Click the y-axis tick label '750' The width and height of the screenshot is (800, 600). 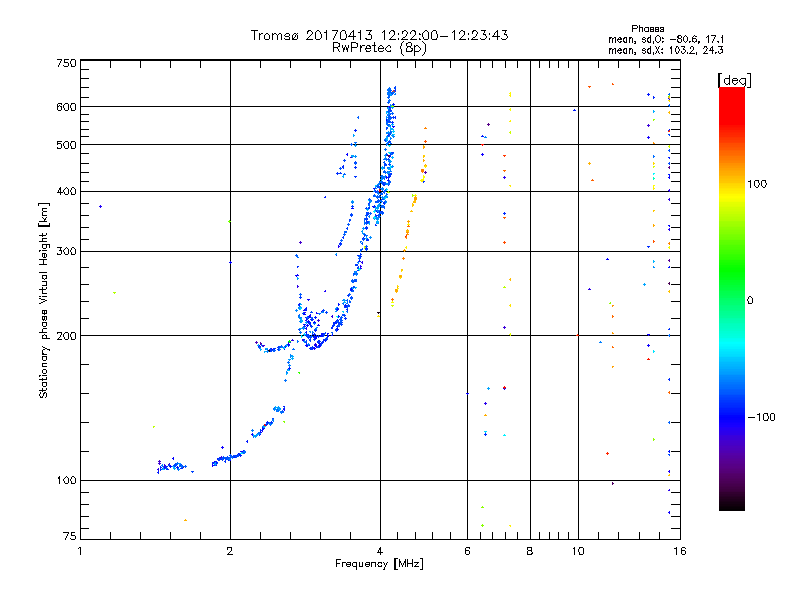click(x=67, y=63)
